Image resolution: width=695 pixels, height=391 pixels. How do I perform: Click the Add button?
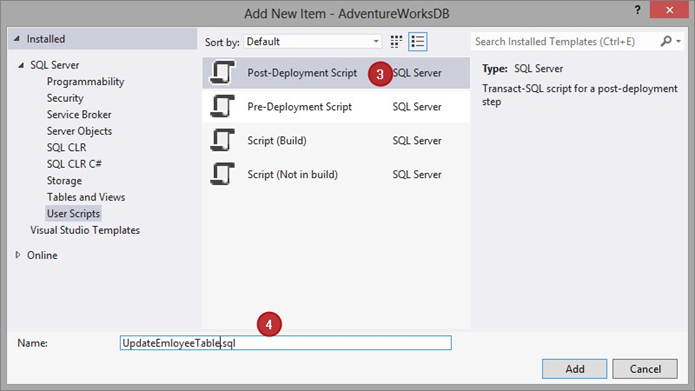pyautogui.click(x=574, y=369)
